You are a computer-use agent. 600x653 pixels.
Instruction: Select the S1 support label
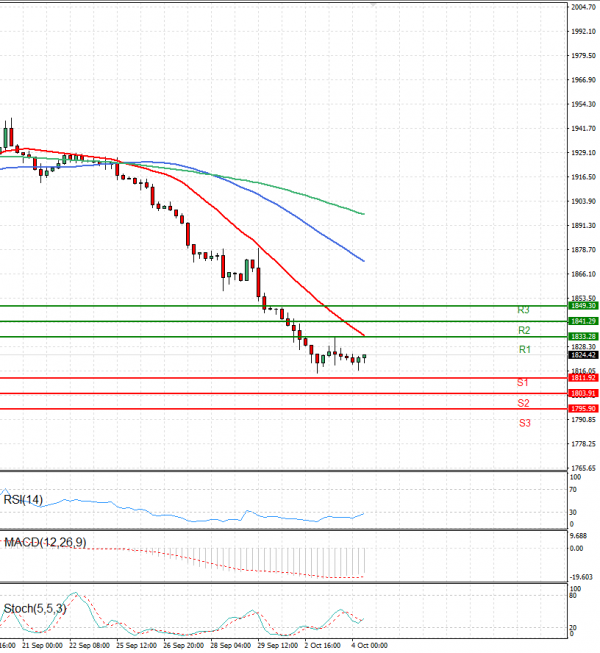523,383
